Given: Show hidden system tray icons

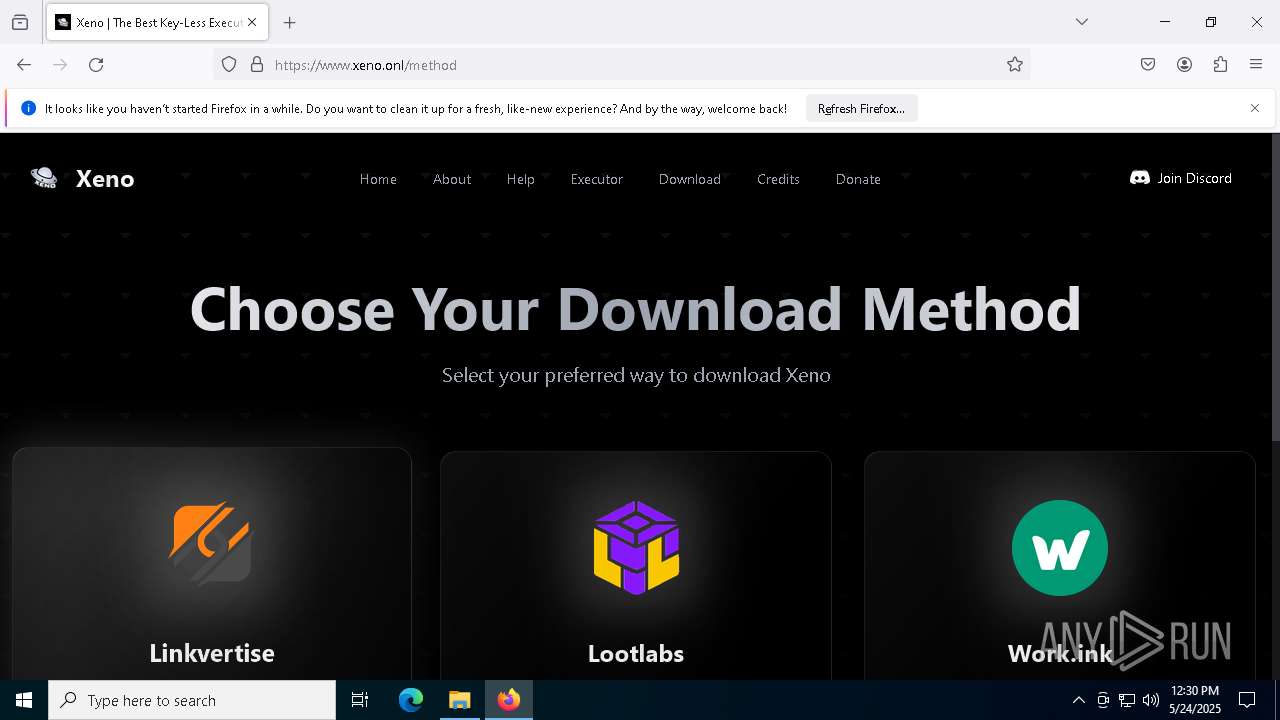Looking at the screenshot, I should pyautogui.click(x=1078, y=700).
